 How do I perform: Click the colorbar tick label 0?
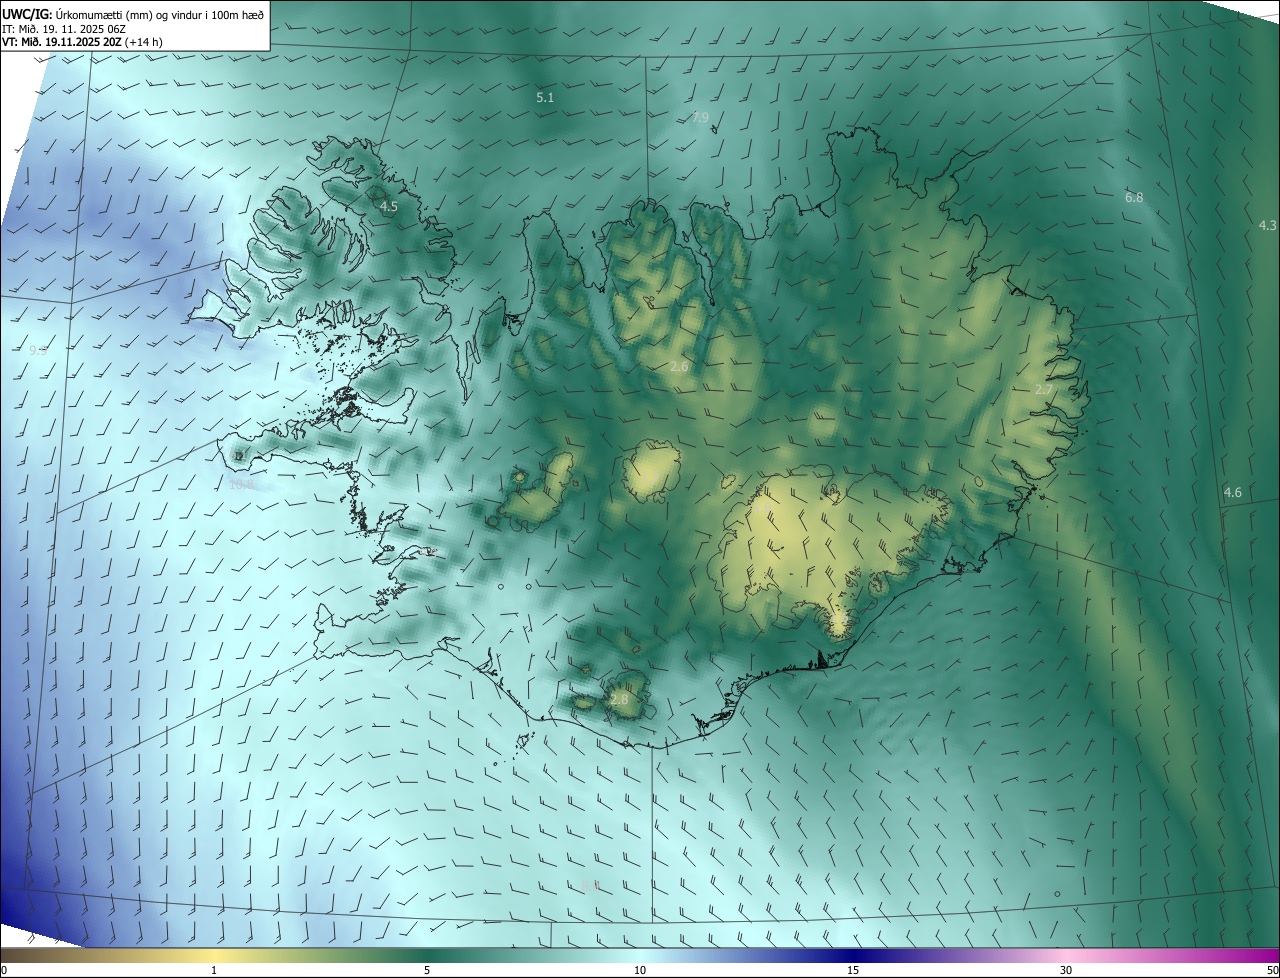tap(4, 971)
